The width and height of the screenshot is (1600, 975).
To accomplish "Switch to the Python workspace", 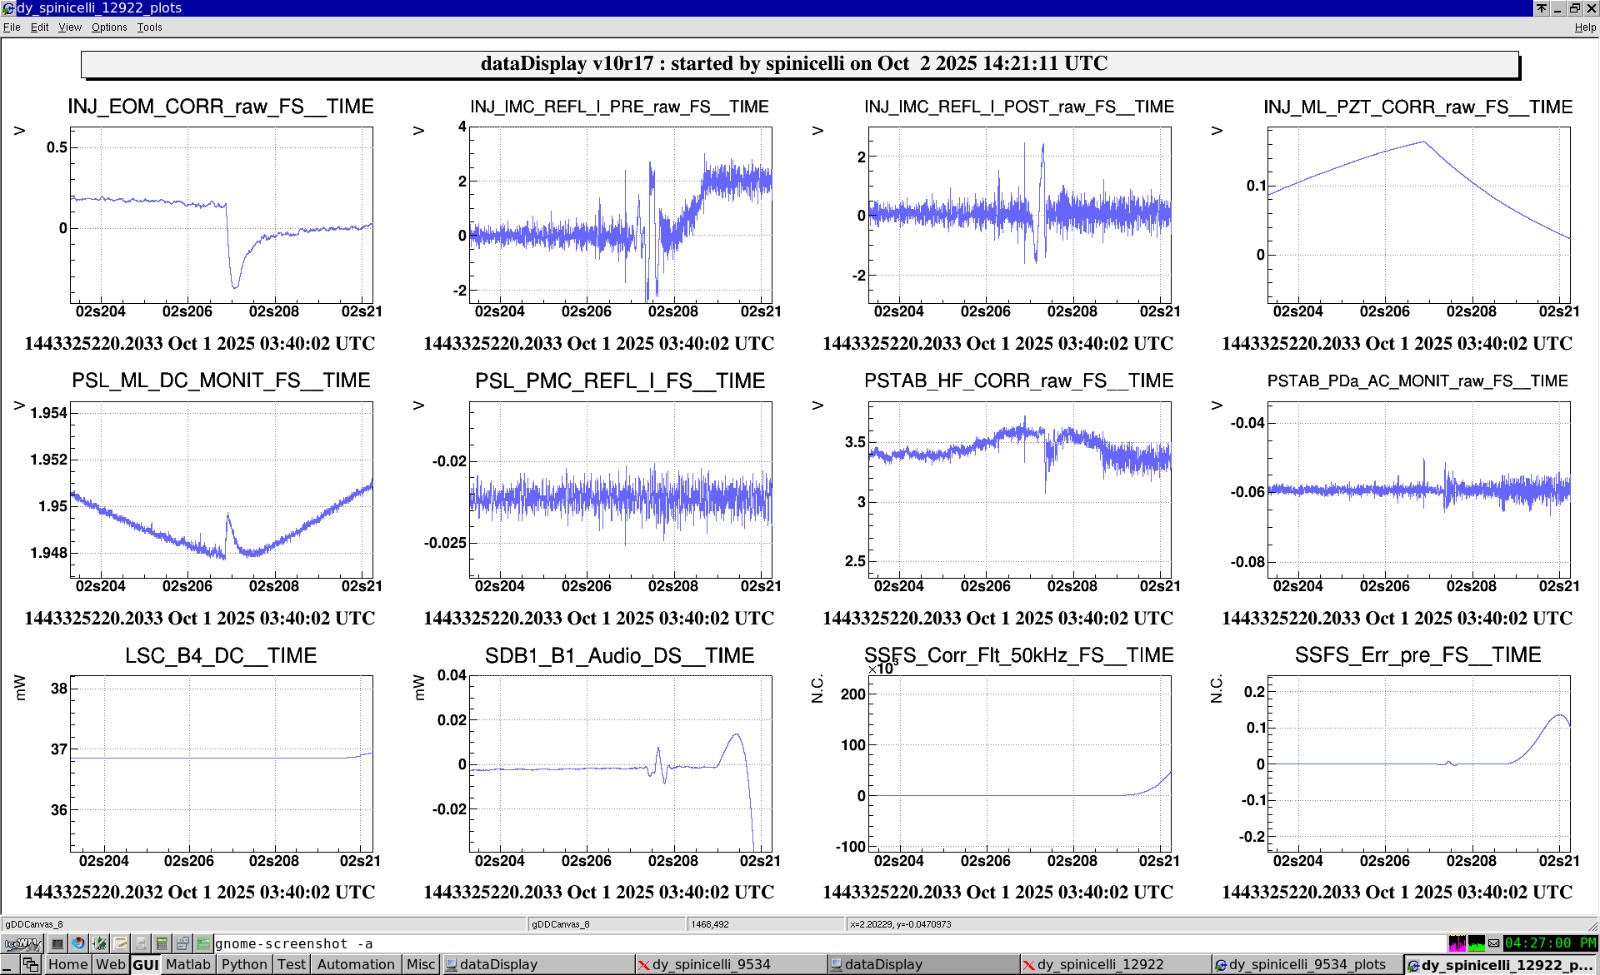I will pos(244,965).
